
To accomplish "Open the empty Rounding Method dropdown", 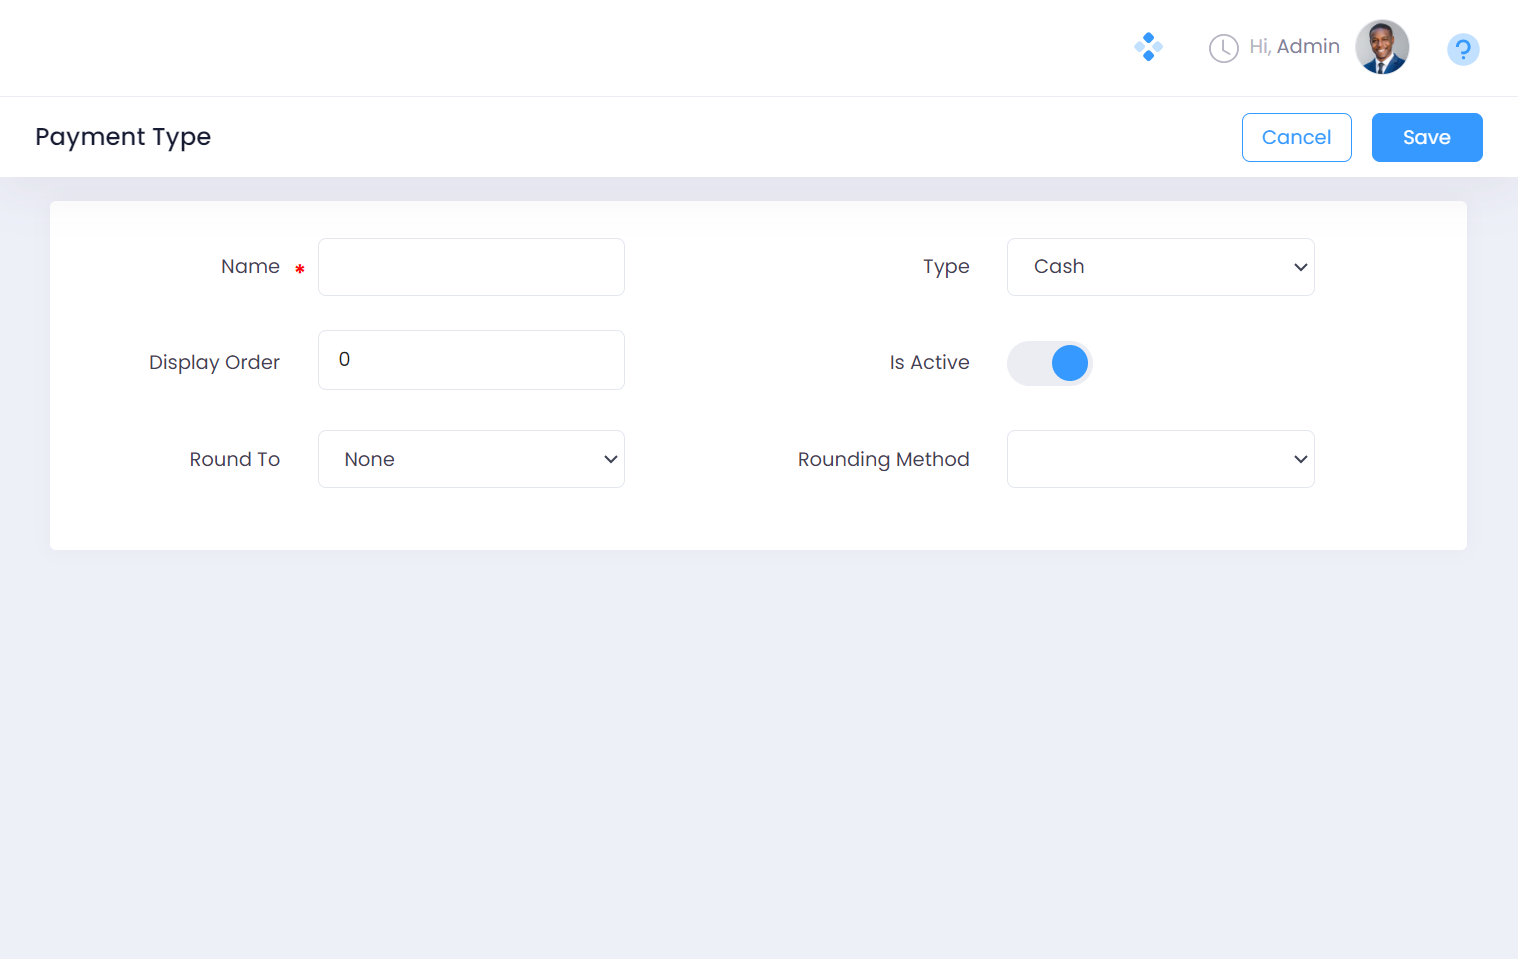I will (1160, 459).
